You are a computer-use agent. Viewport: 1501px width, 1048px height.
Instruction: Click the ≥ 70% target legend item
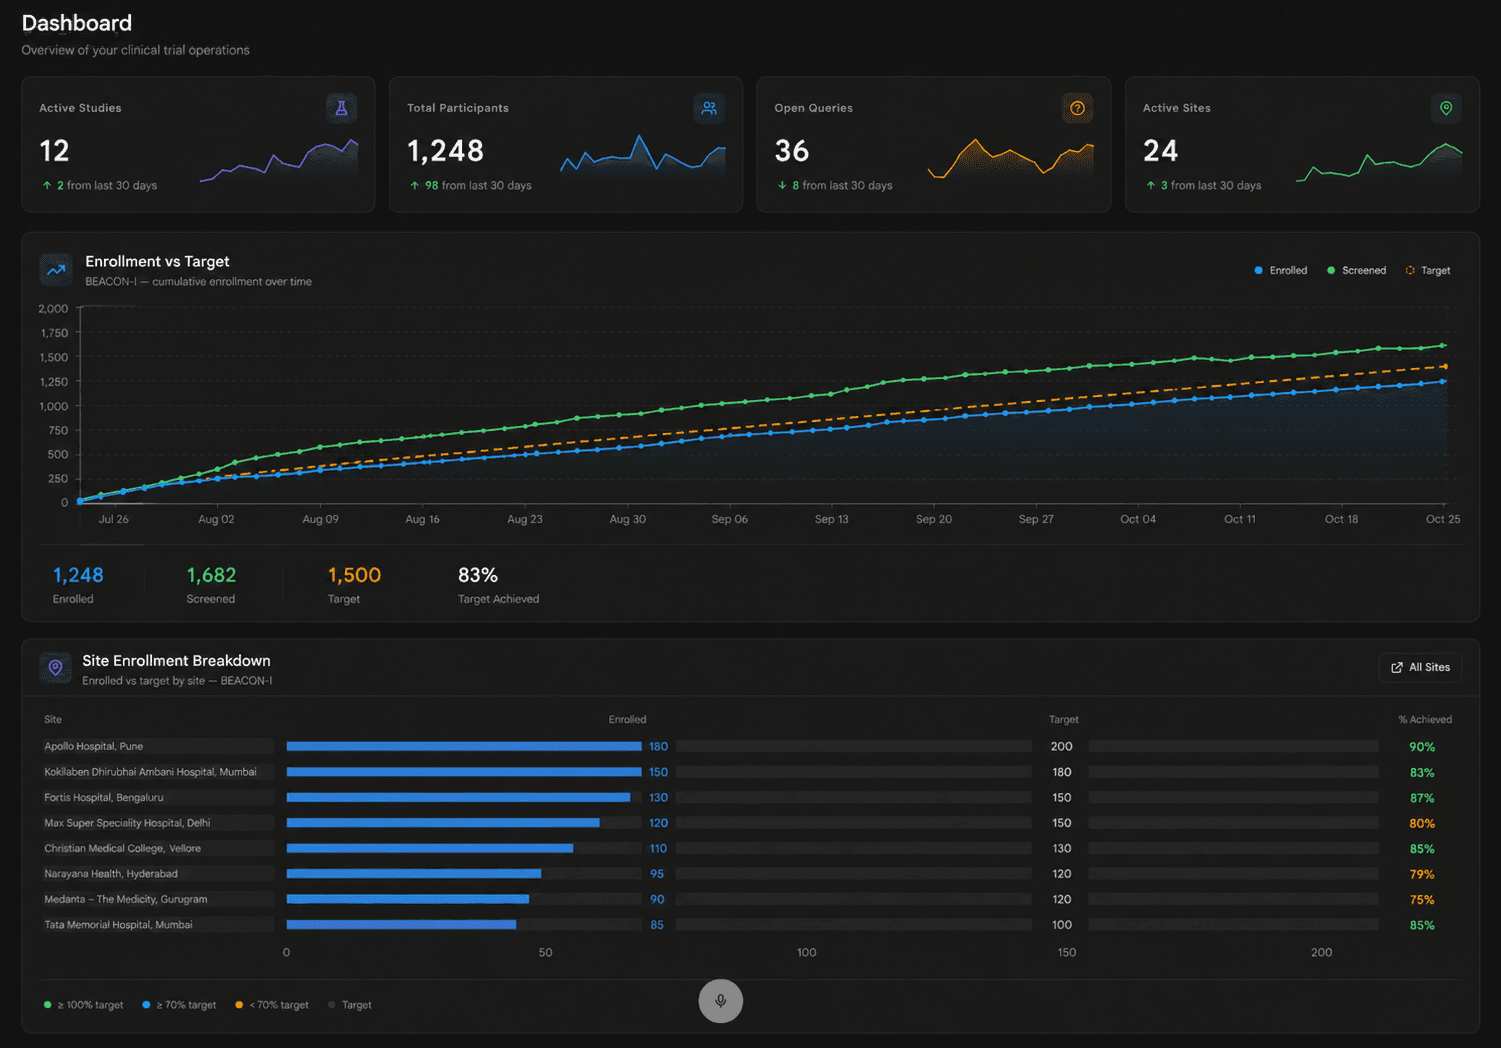click(180, 1005)
